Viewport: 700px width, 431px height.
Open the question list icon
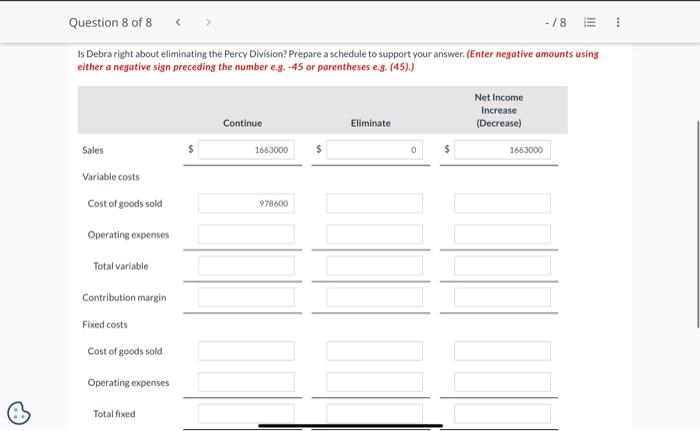590,22
